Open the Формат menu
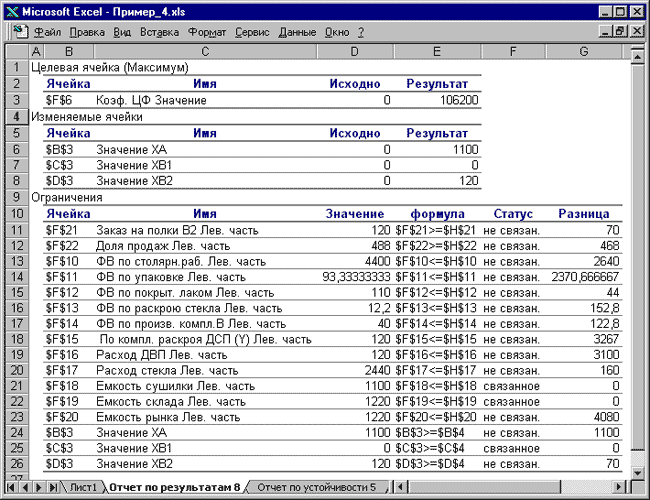 (x=207, y=32)
